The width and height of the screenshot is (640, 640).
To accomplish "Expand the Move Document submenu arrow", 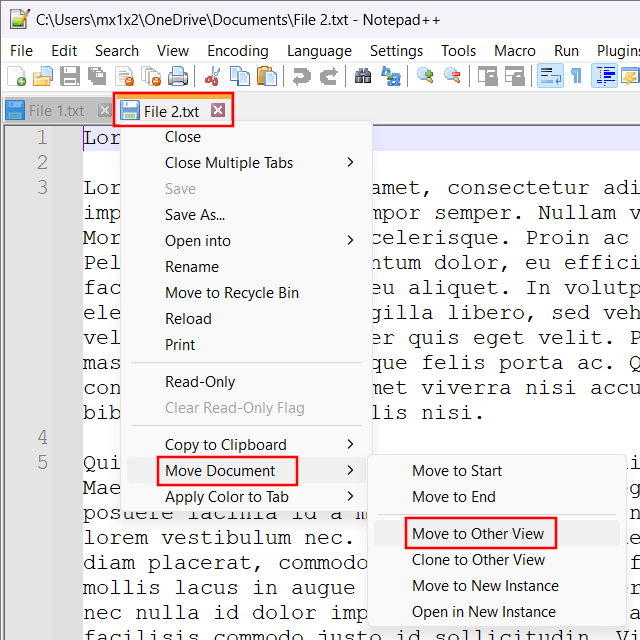I will [350, 470].
